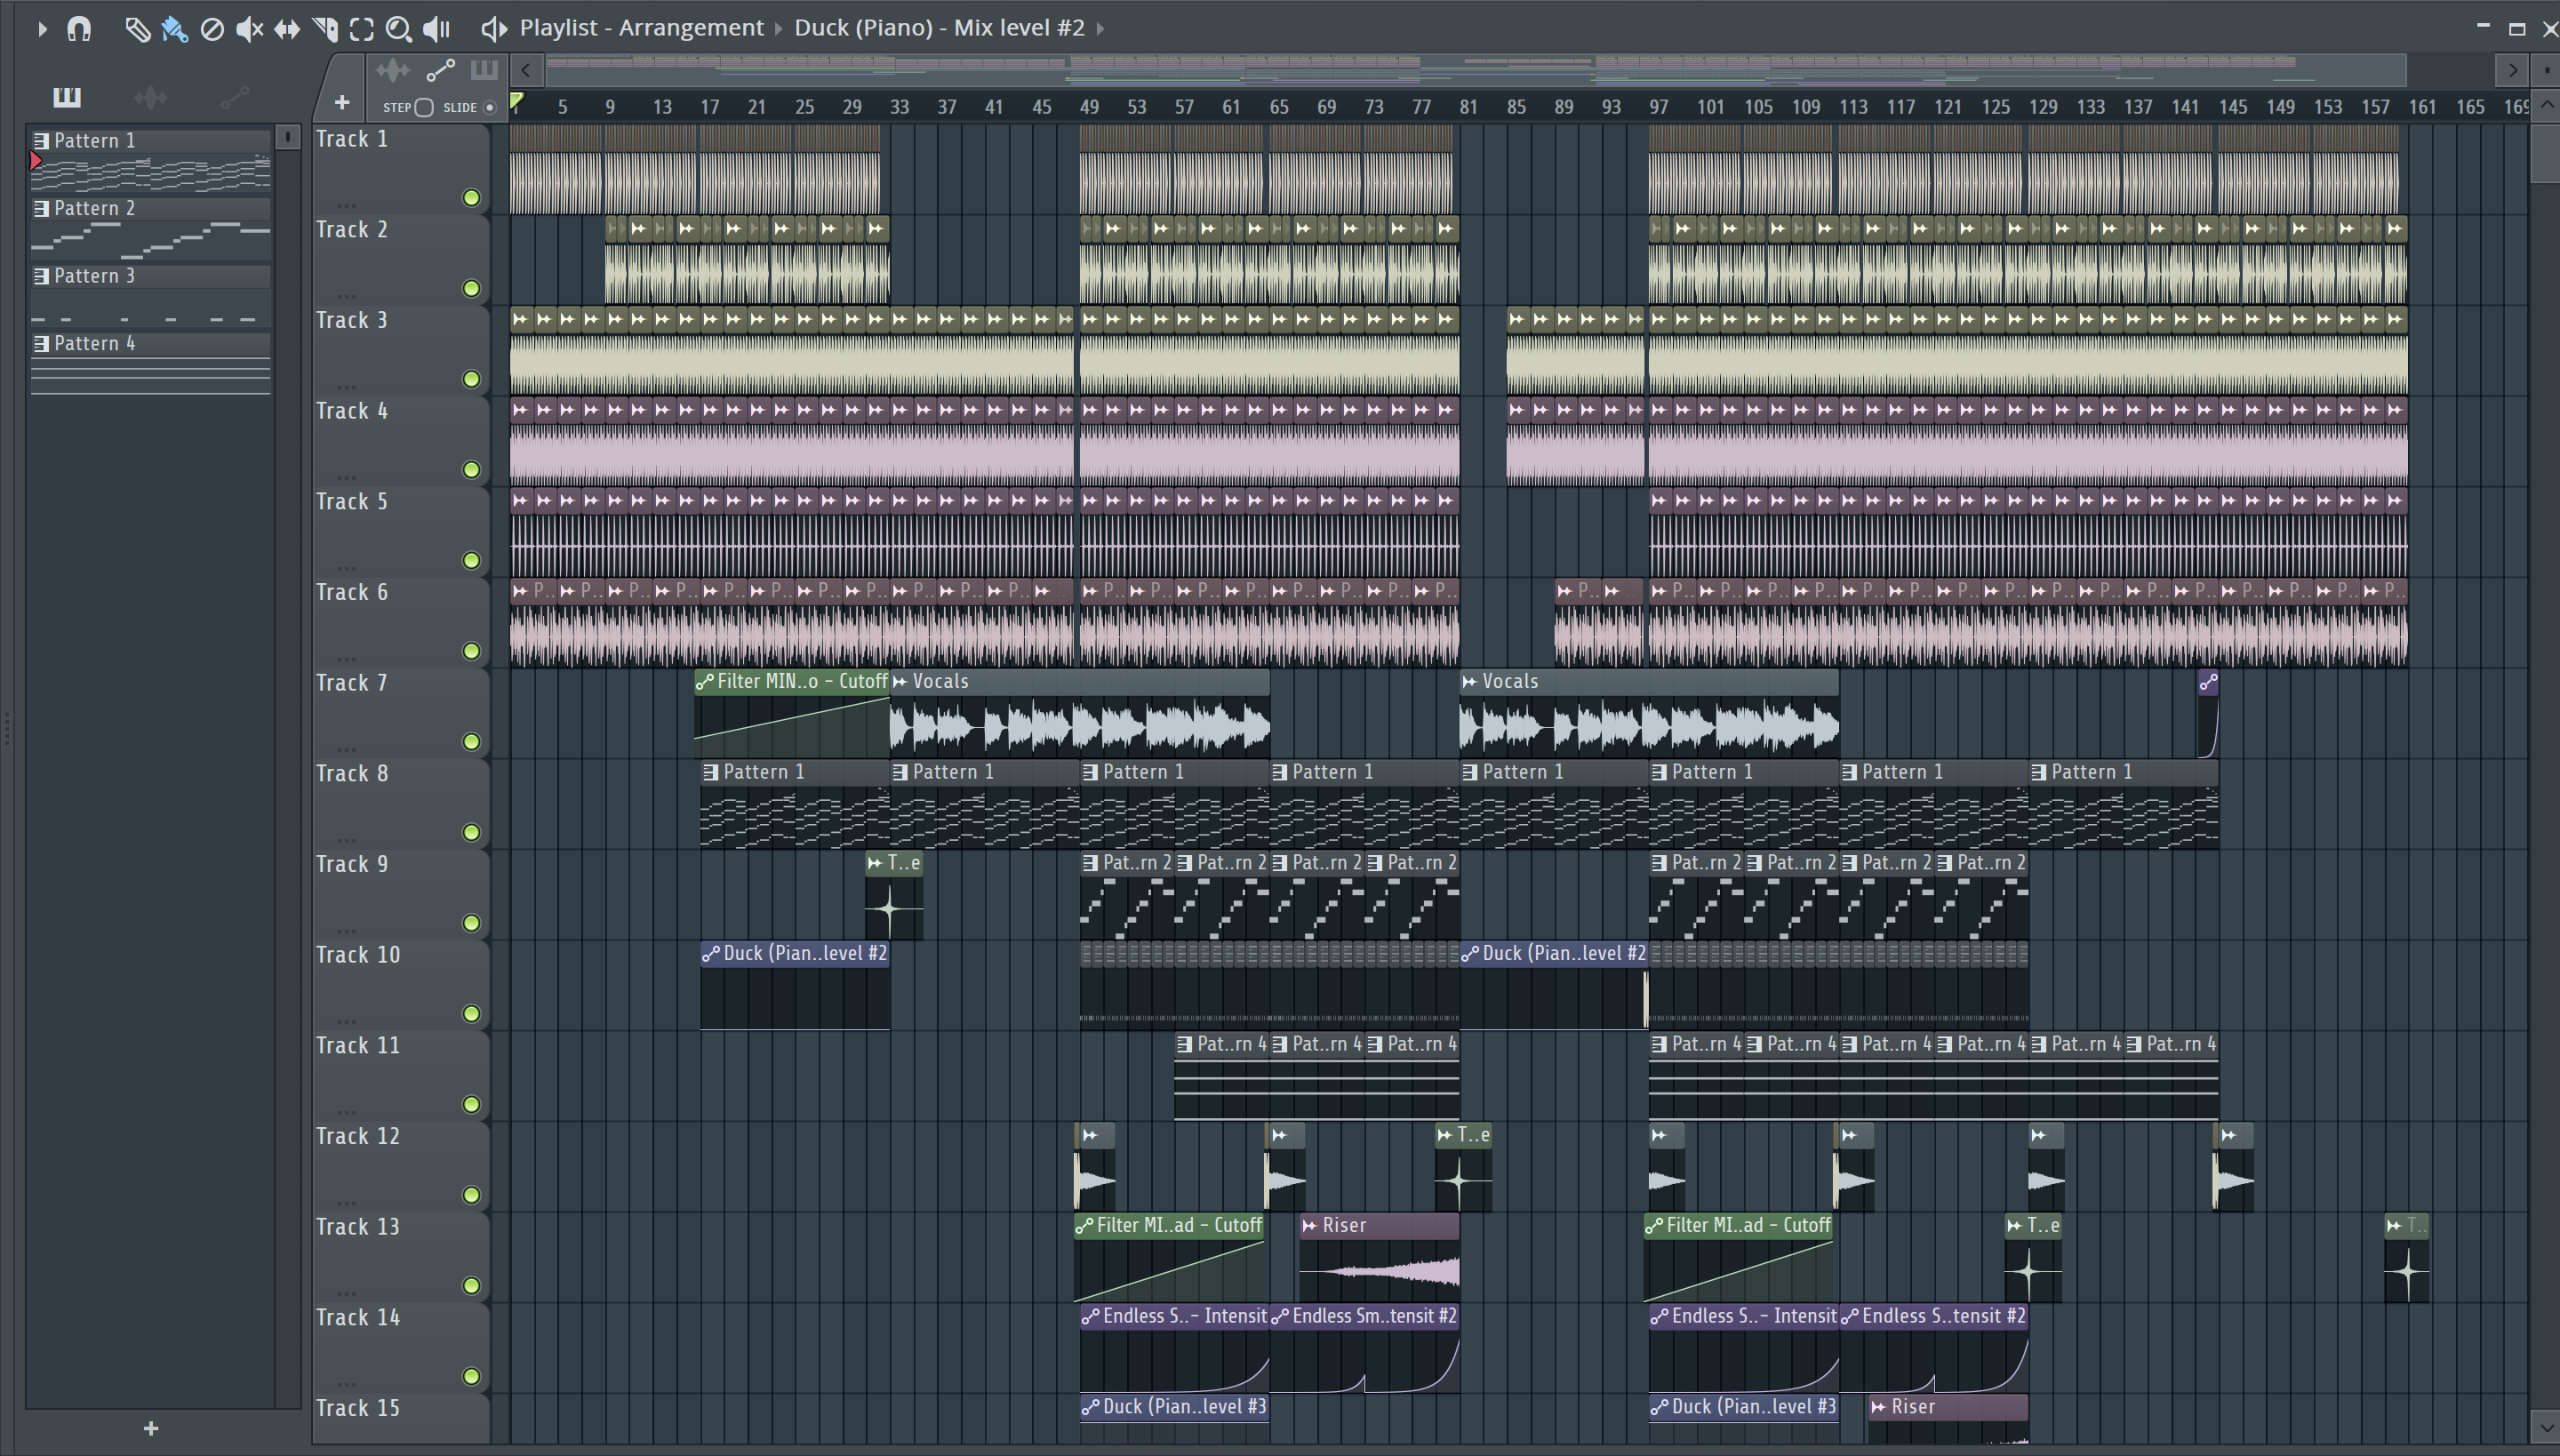Image resolution: width=2560 pixels, height=1456 pixels.
Task: Focus pattern clips piano icon in playlist header
Action: pyautogui.click(x=484, y=70)
